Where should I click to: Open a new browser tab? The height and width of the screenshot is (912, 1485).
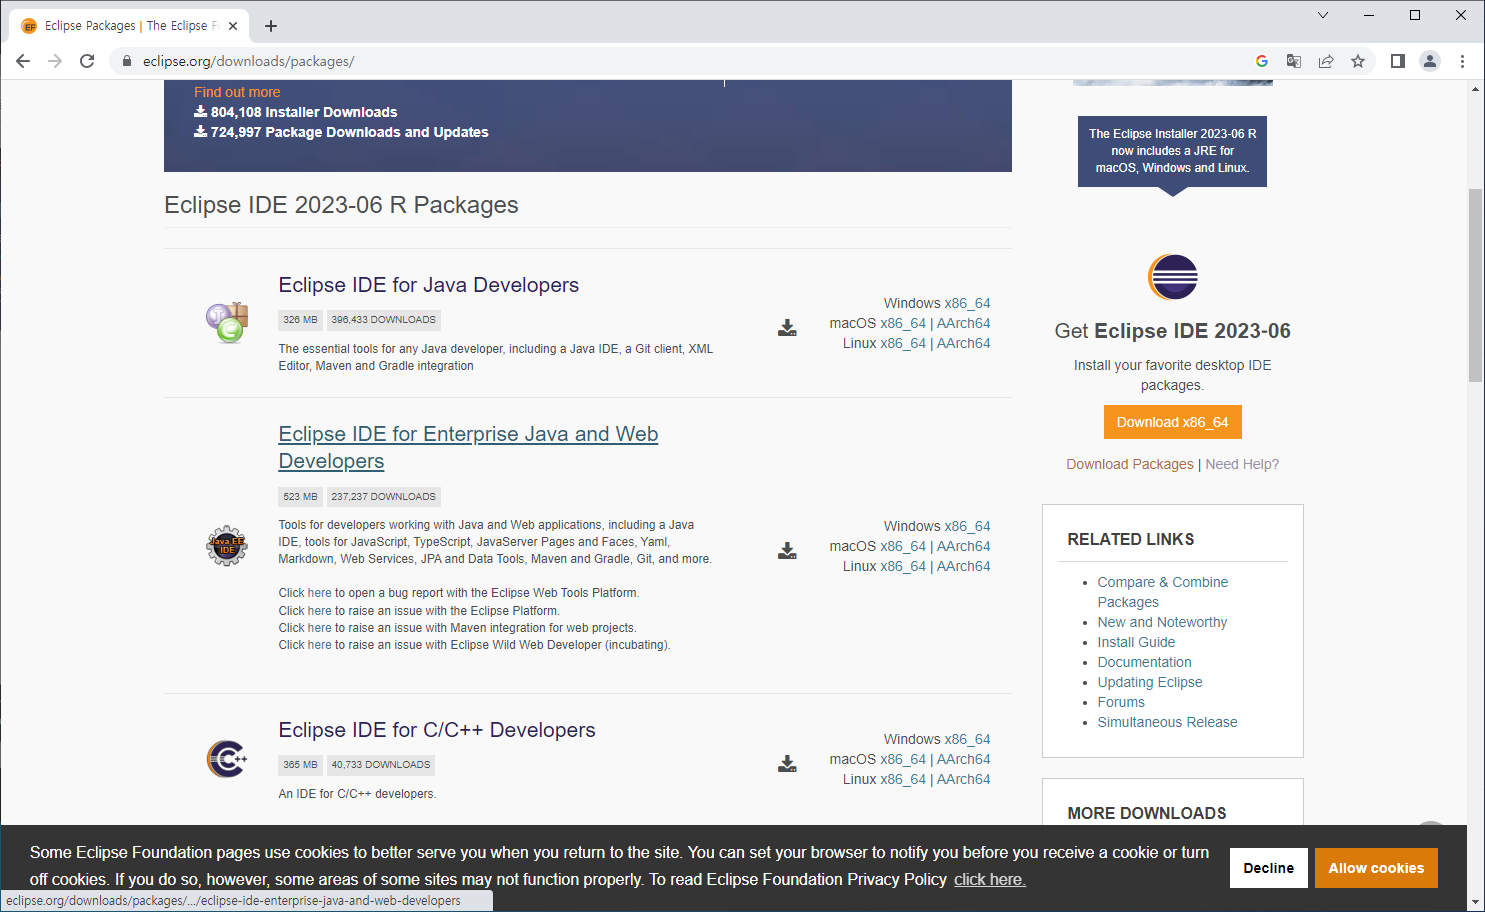(271, 26)
